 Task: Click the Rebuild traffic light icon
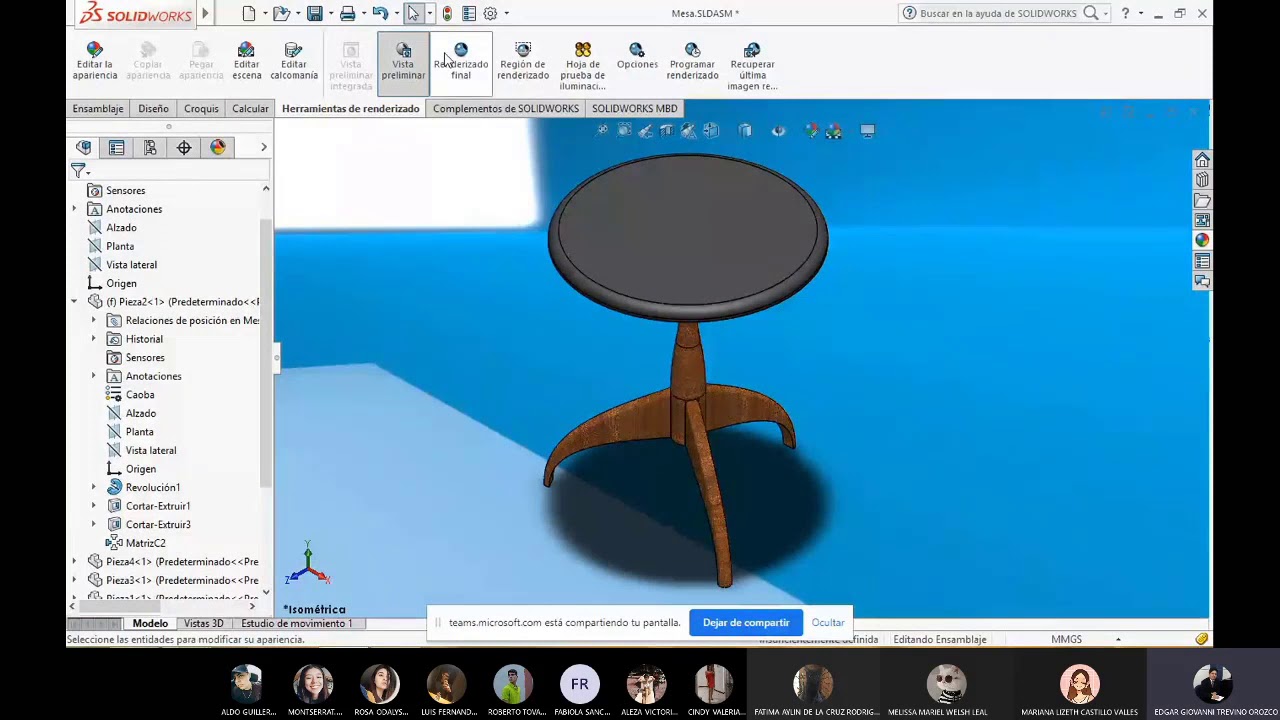[x=447, y=14]
